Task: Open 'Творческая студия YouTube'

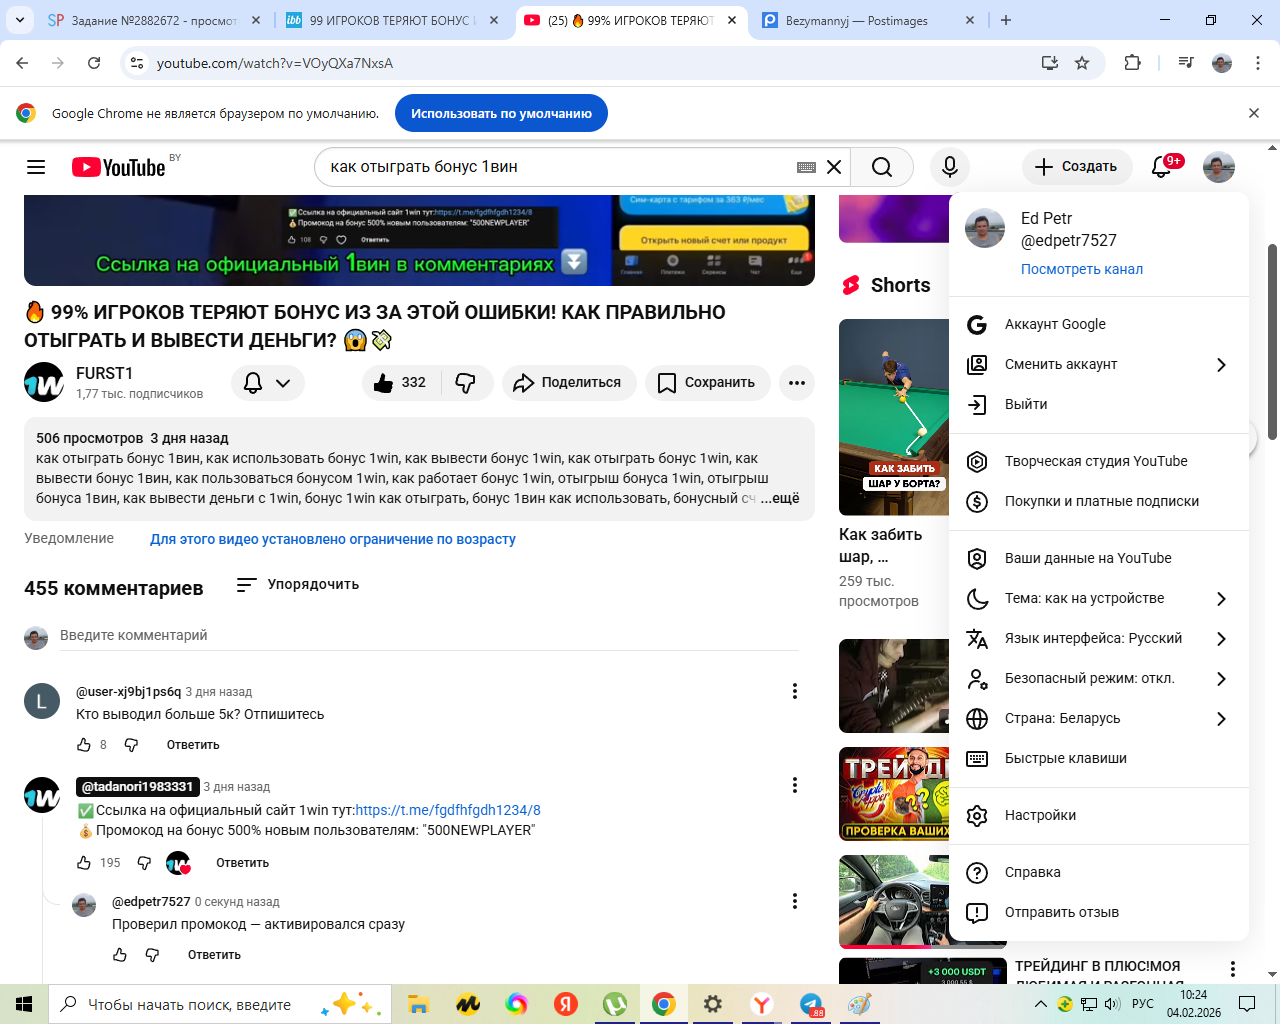Action: [x=1099, y=461]
